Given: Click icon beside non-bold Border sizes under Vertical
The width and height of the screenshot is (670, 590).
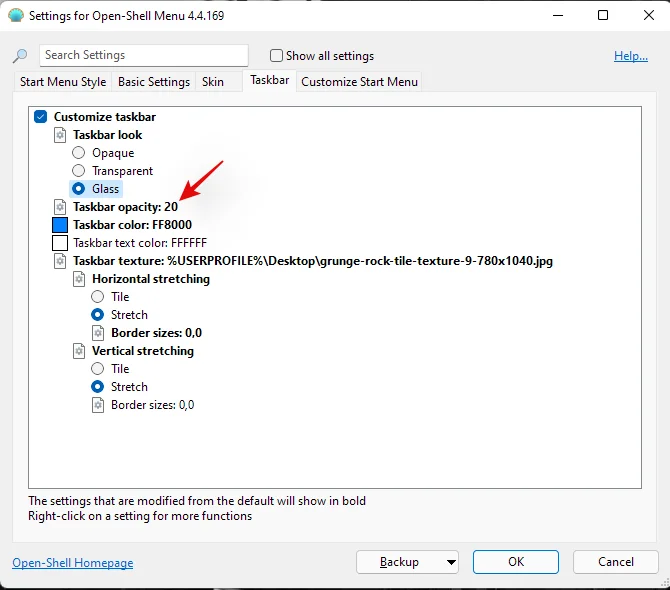Looking at the screenshot, I should 98,405.
